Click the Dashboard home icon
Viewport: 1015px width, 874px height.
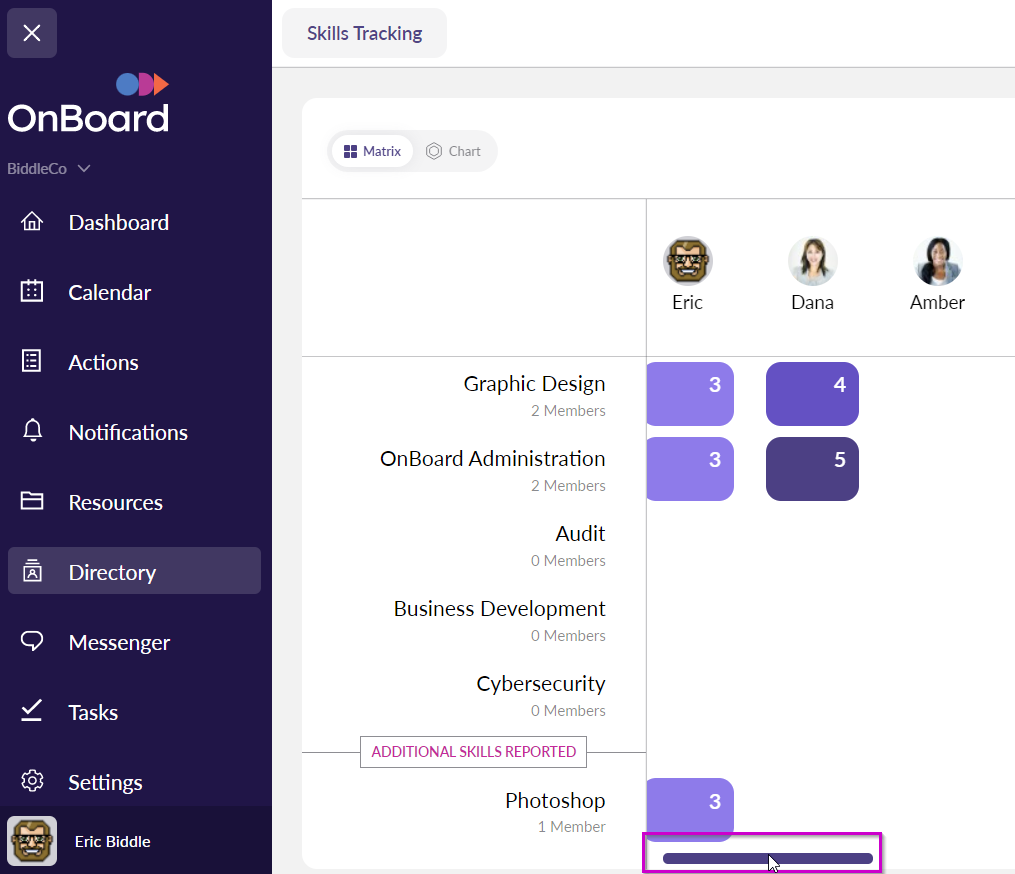coord(32,222)
